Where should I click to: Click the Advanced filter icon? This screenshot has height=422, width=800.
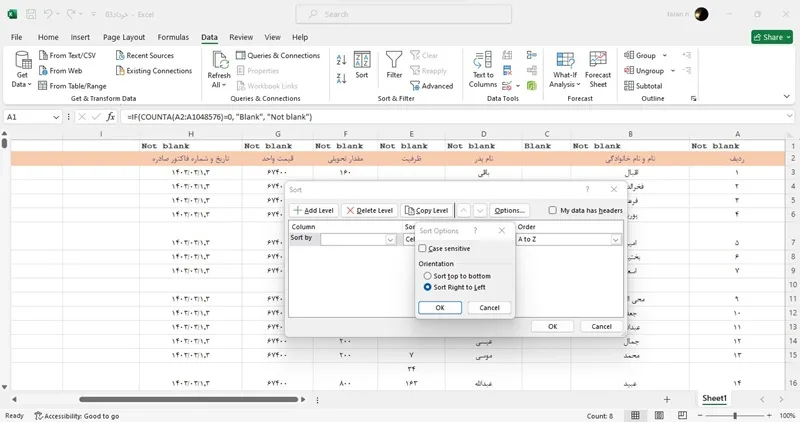point(414,86)
